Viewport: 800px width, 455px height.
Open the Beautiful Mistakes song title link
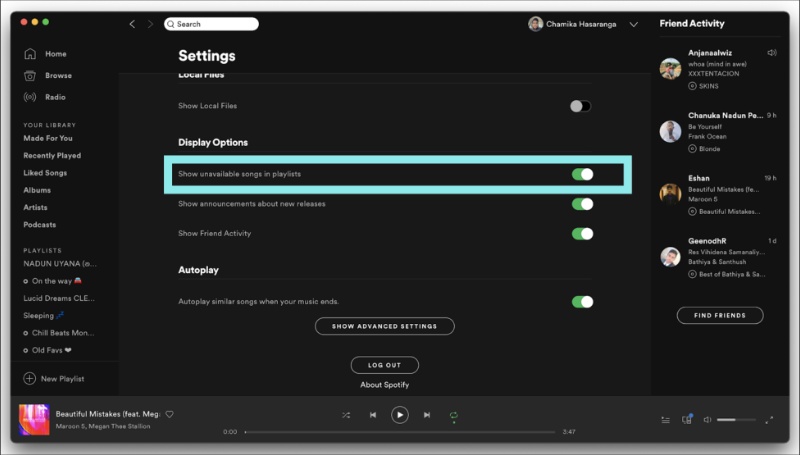coord(108,414)
